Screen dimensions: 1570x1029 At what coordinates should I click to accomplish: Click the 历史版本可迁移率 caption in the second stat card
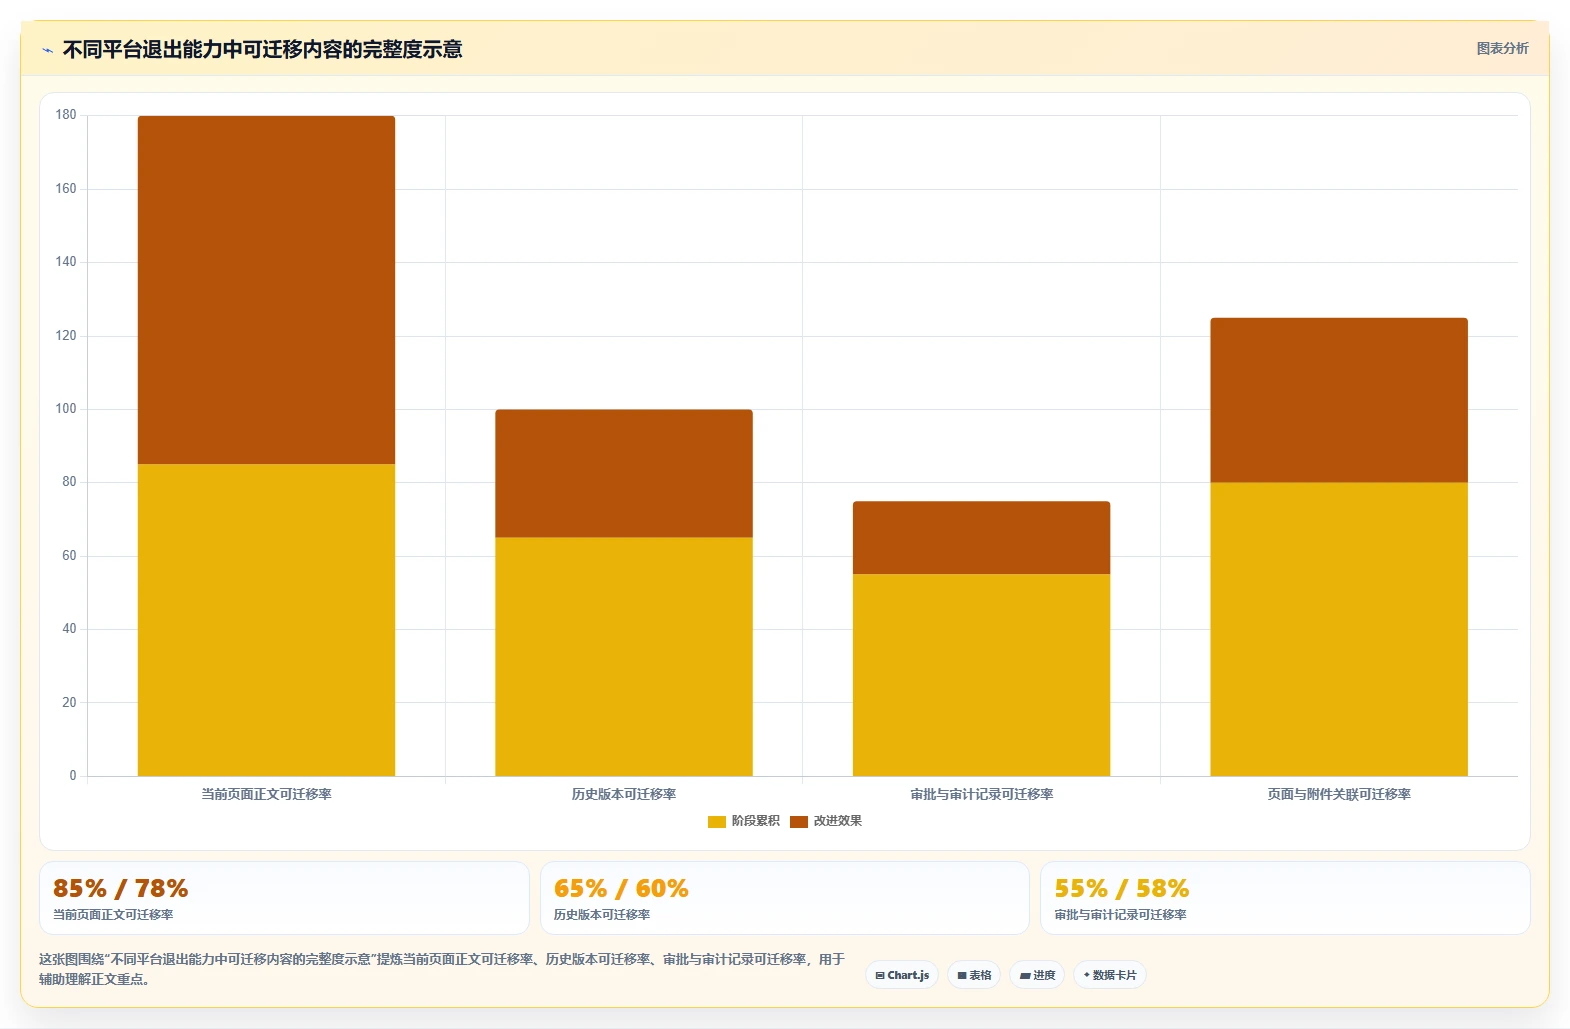(x=602, y=915)
